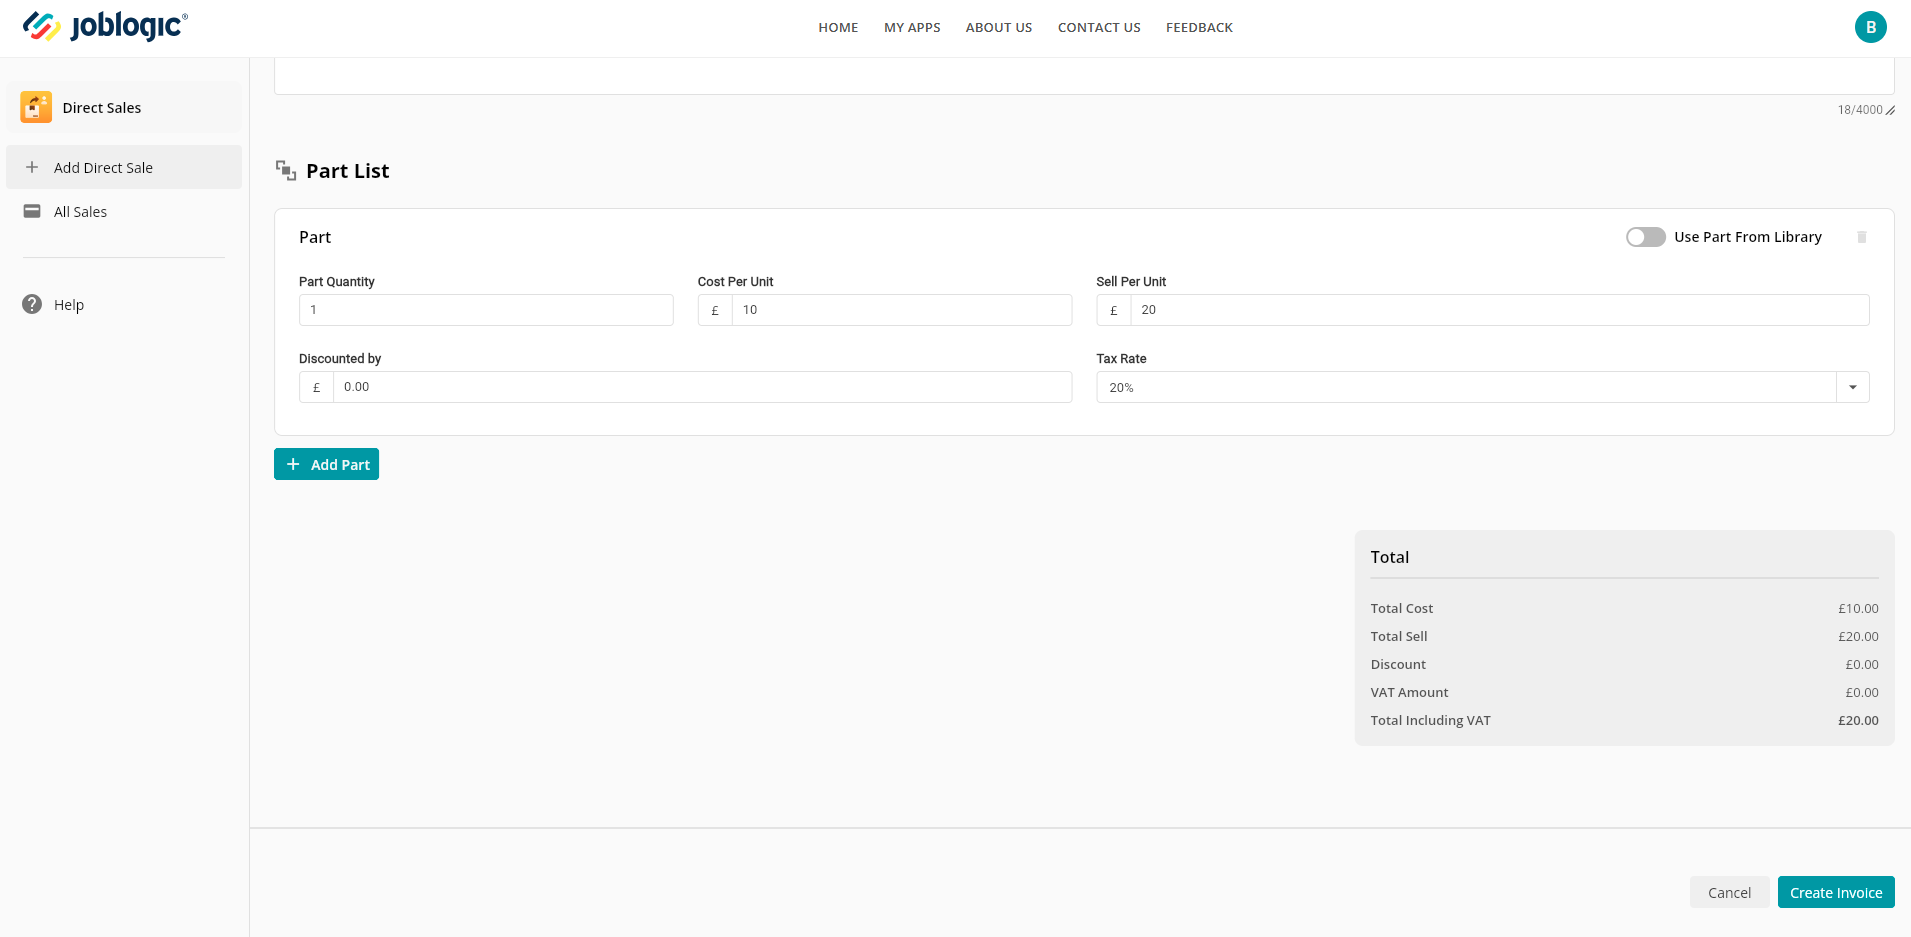Click the Direct Sales app icon
Screen dimensions: 1911x937
click(x=36, y=107)
